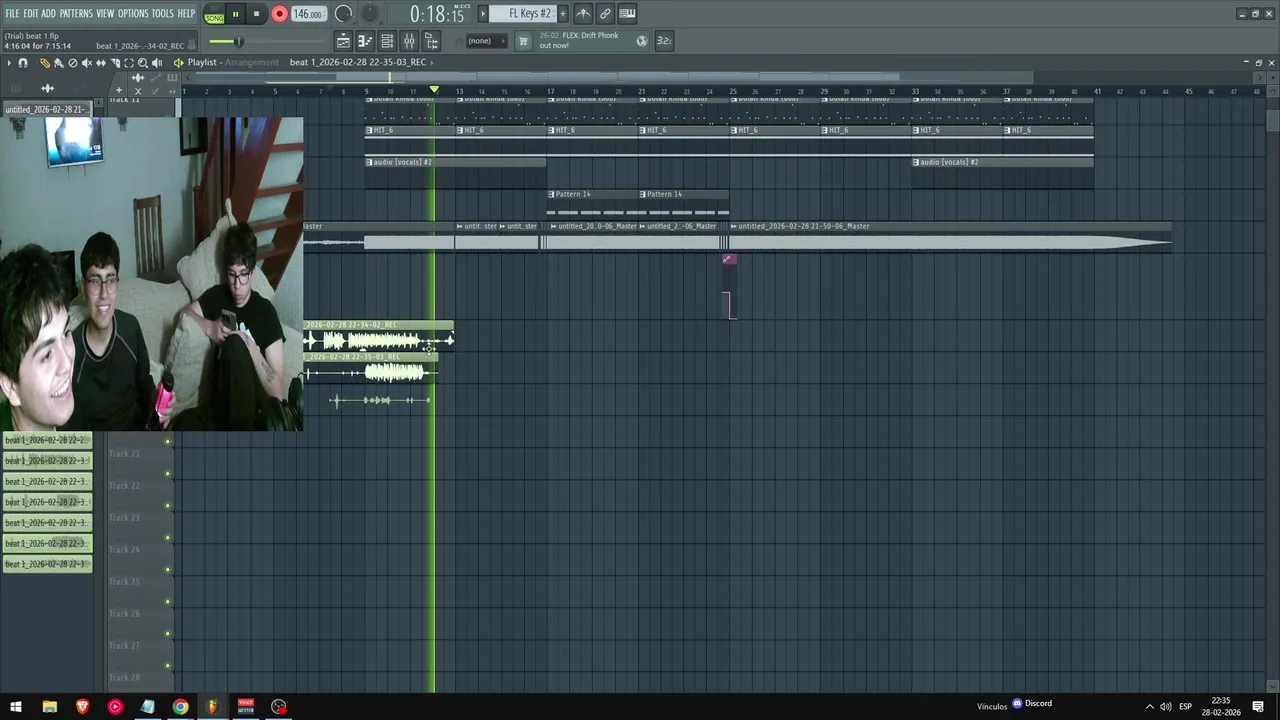Screen dimensions: 1280x720
Task: Open the TOOLS menu
Action: 163,13
